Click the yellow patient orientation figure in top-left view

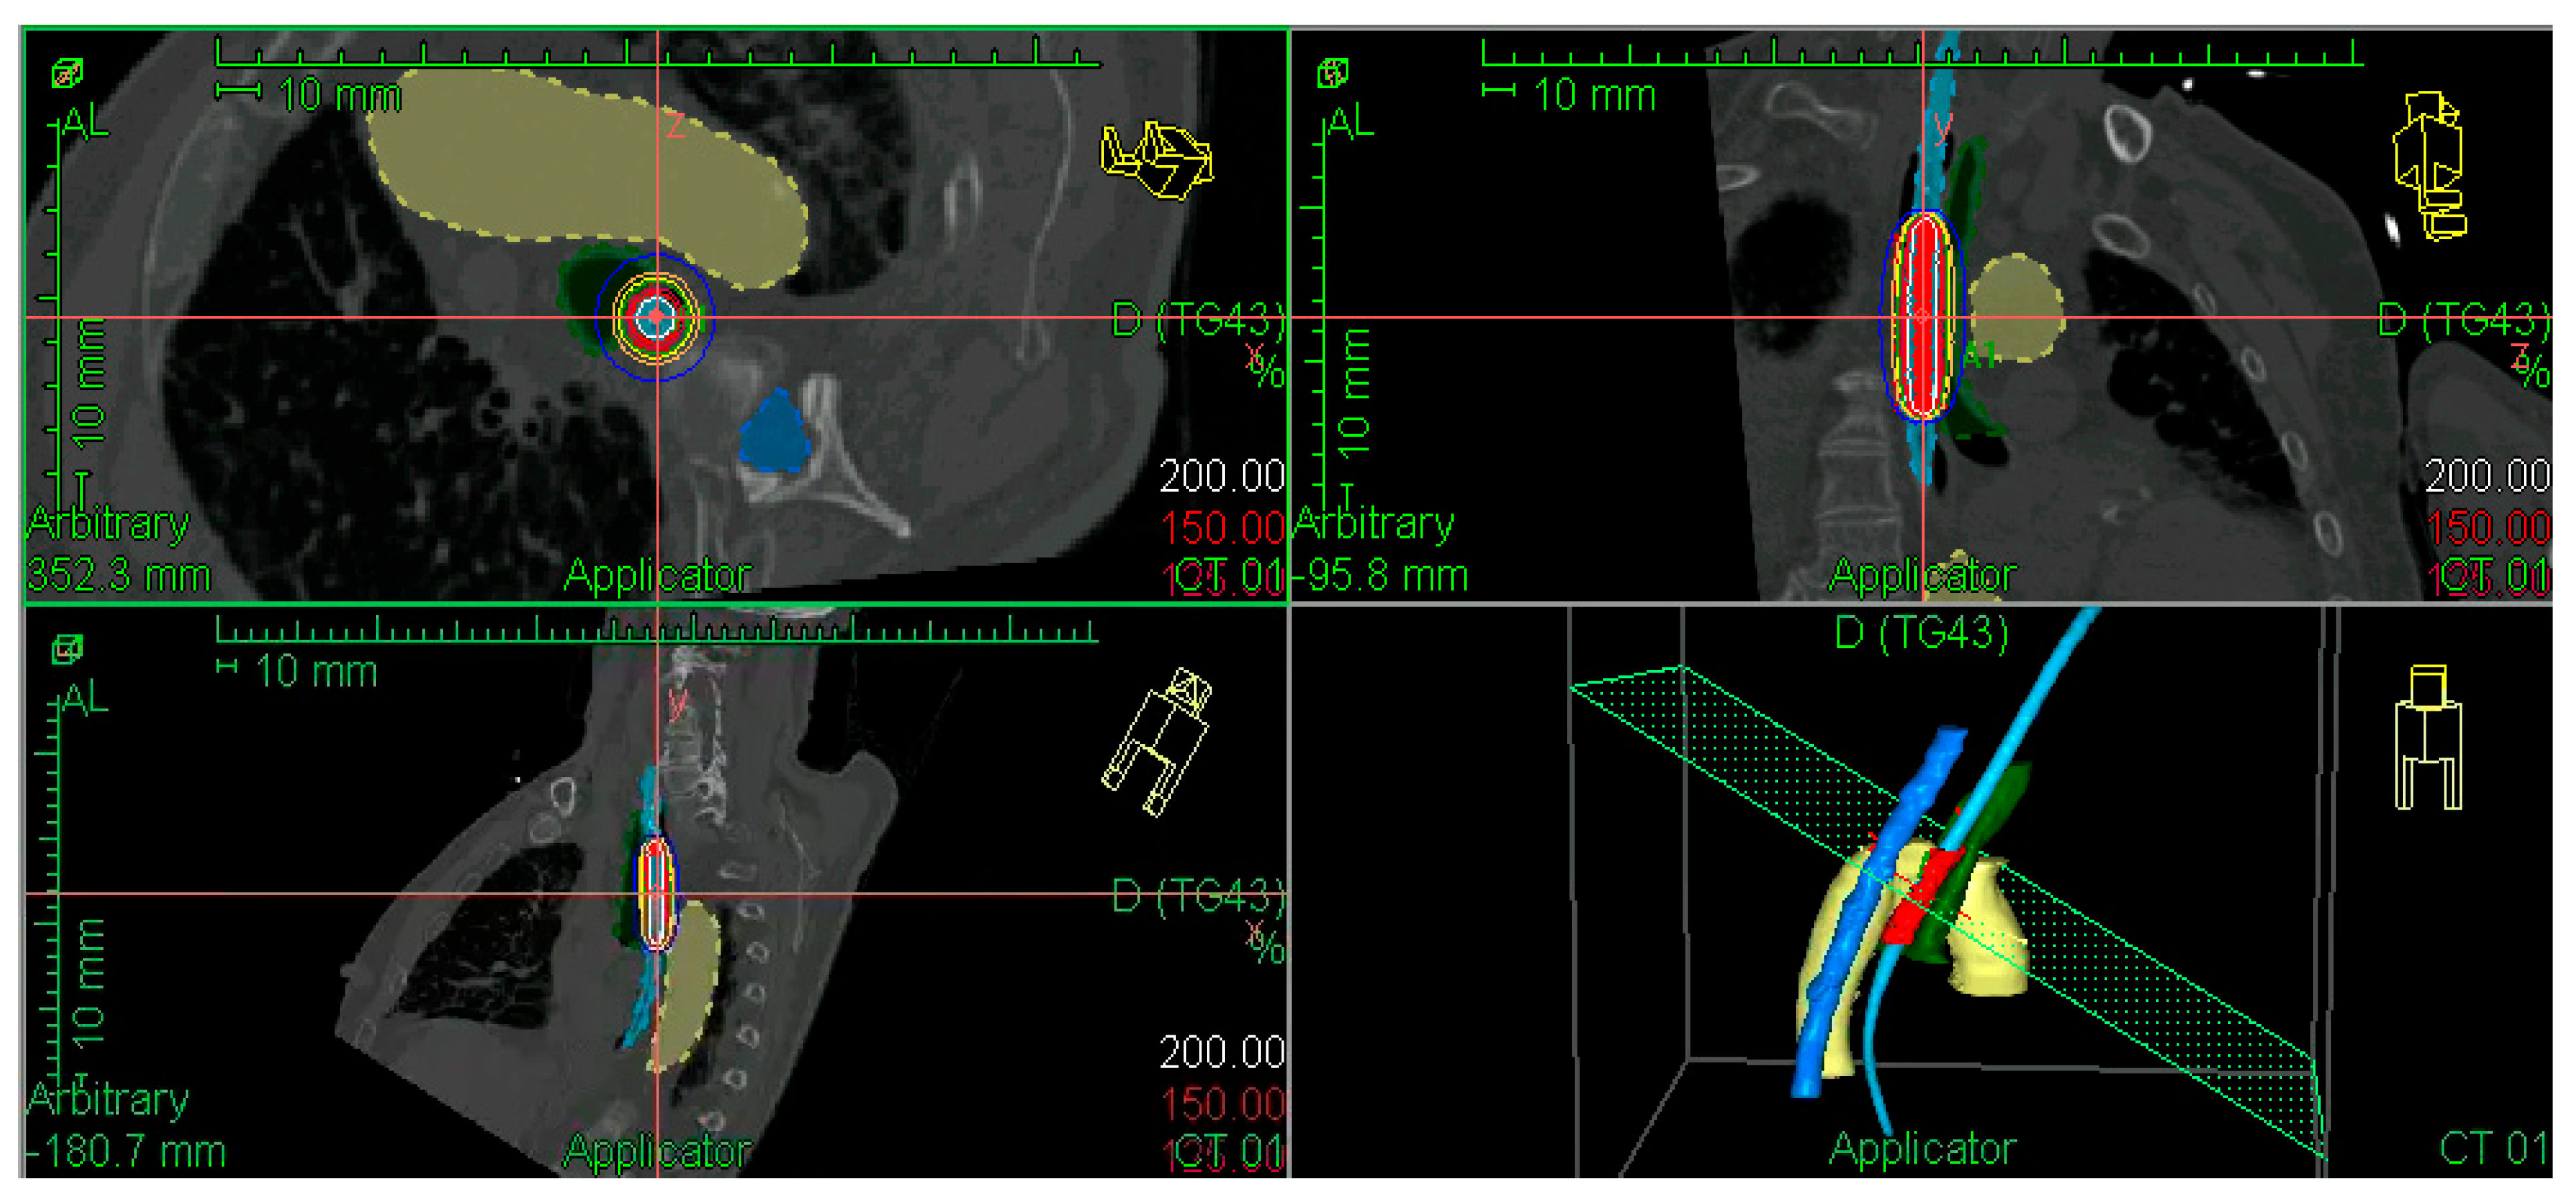click(x=1156, y=160)
